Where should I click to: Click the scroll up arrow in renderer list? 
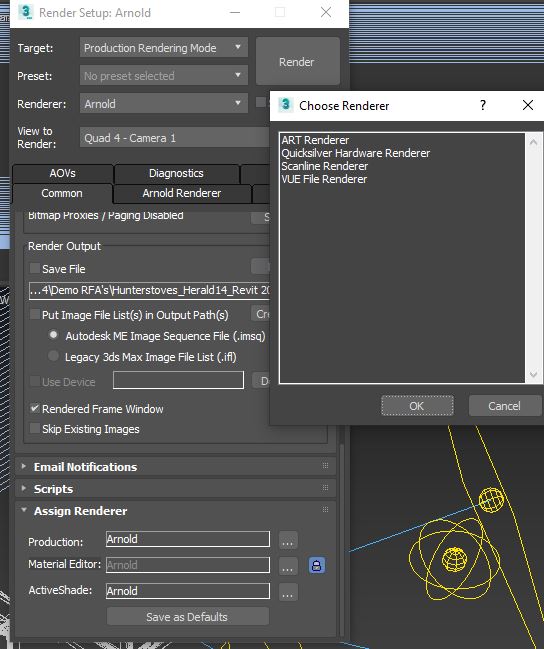tap(533, 142)
